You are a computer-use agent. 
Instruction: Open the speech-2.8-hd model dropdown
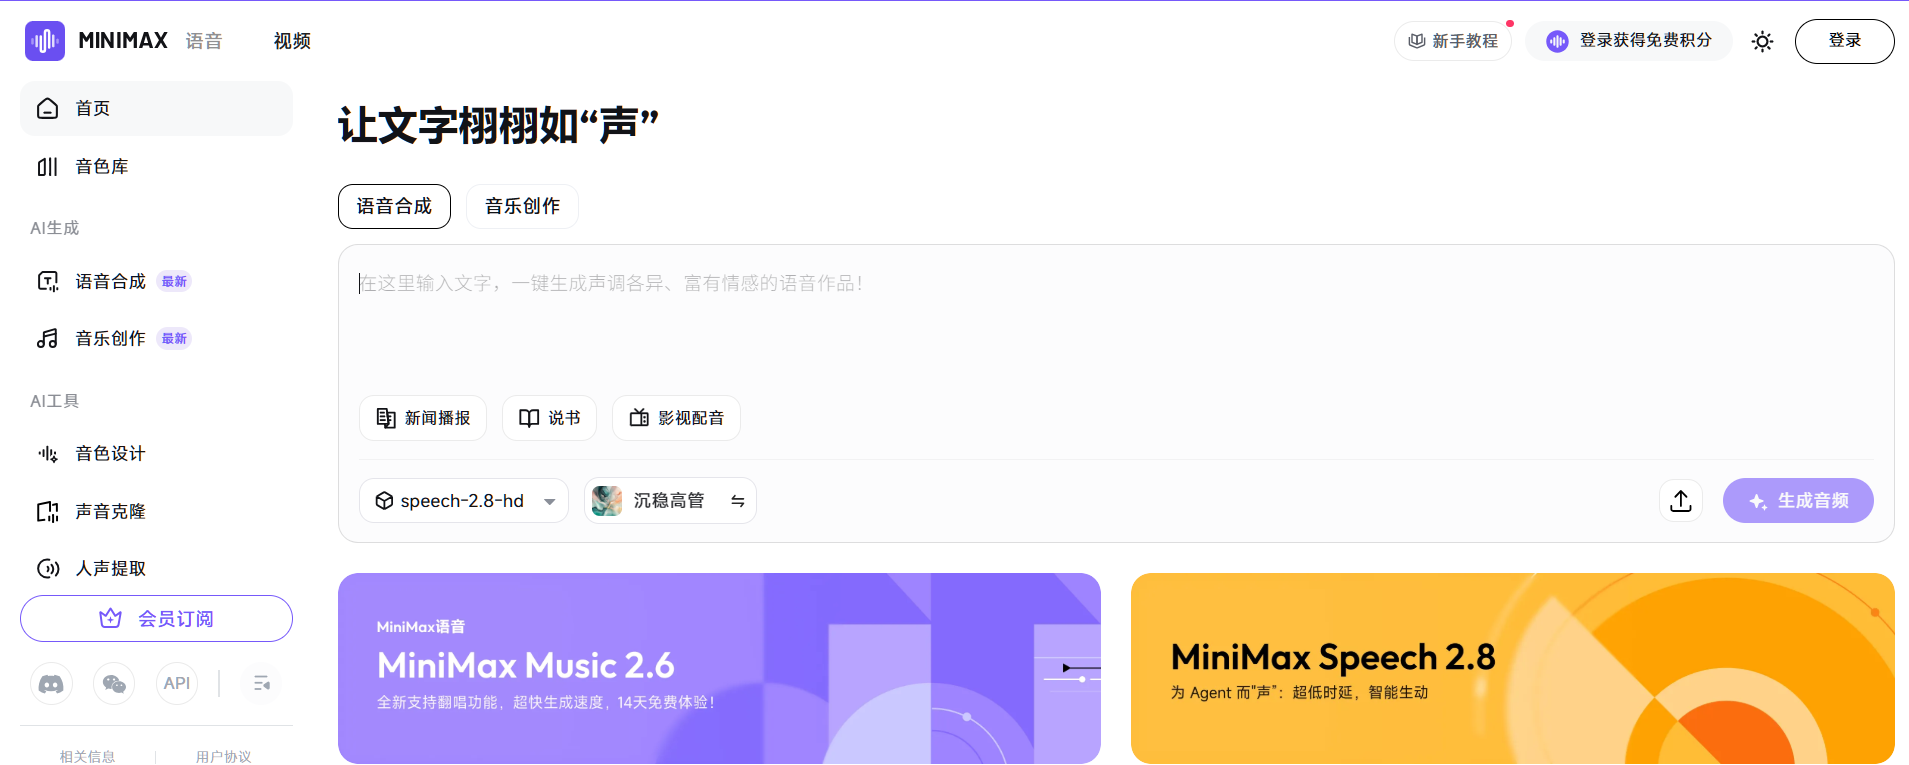click(x=464, y=501)
